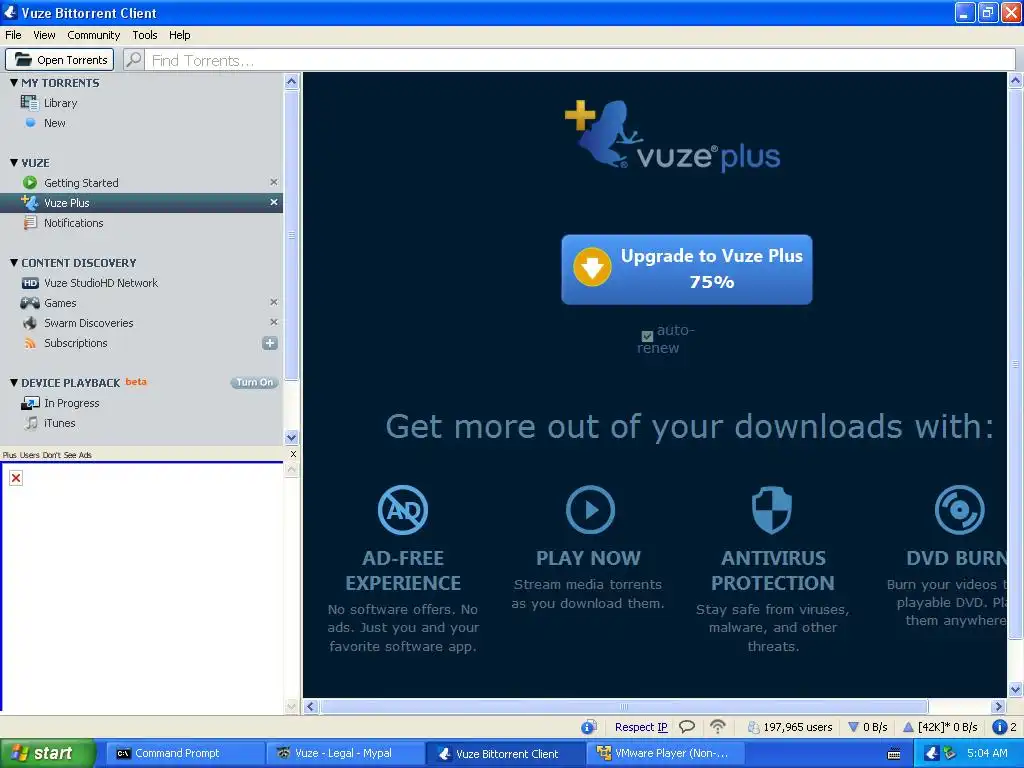Click the status bar info icon left of Respect IP
1024x768 pixels.
coord(588,727)
